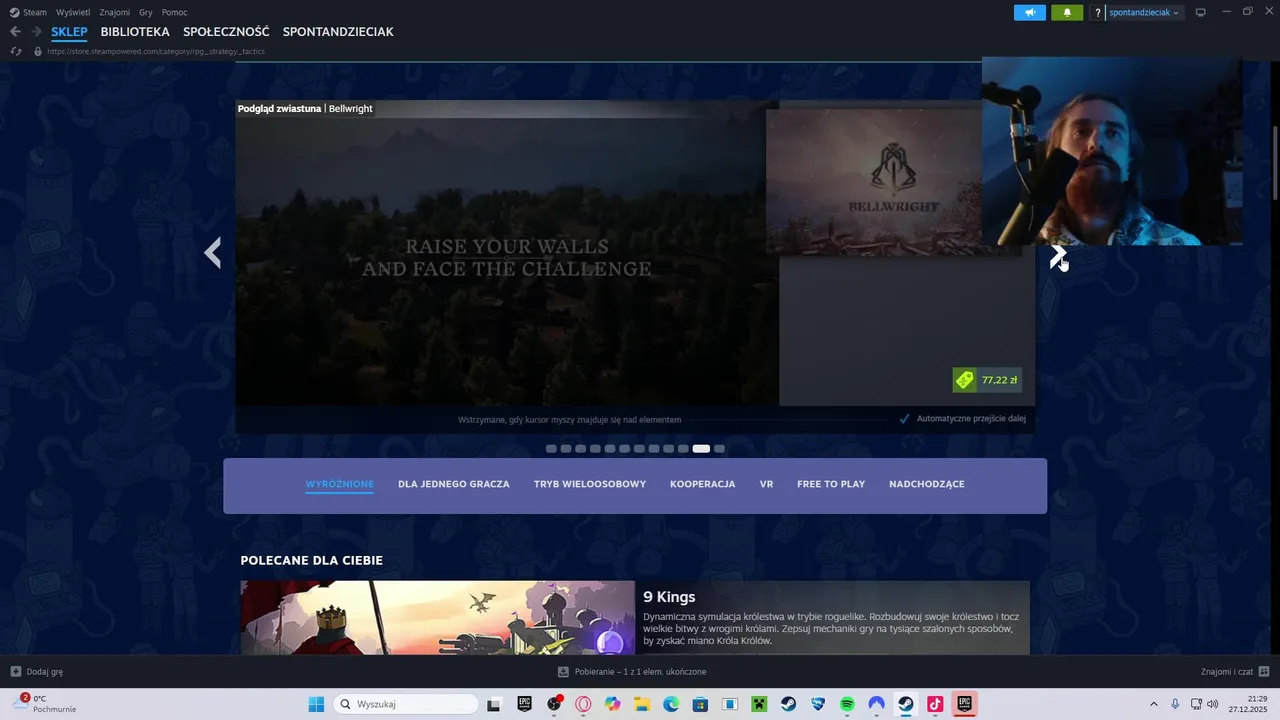The image size is (1280, 720).
Task: Select the first carousel page dot
Action: point(551,449)
